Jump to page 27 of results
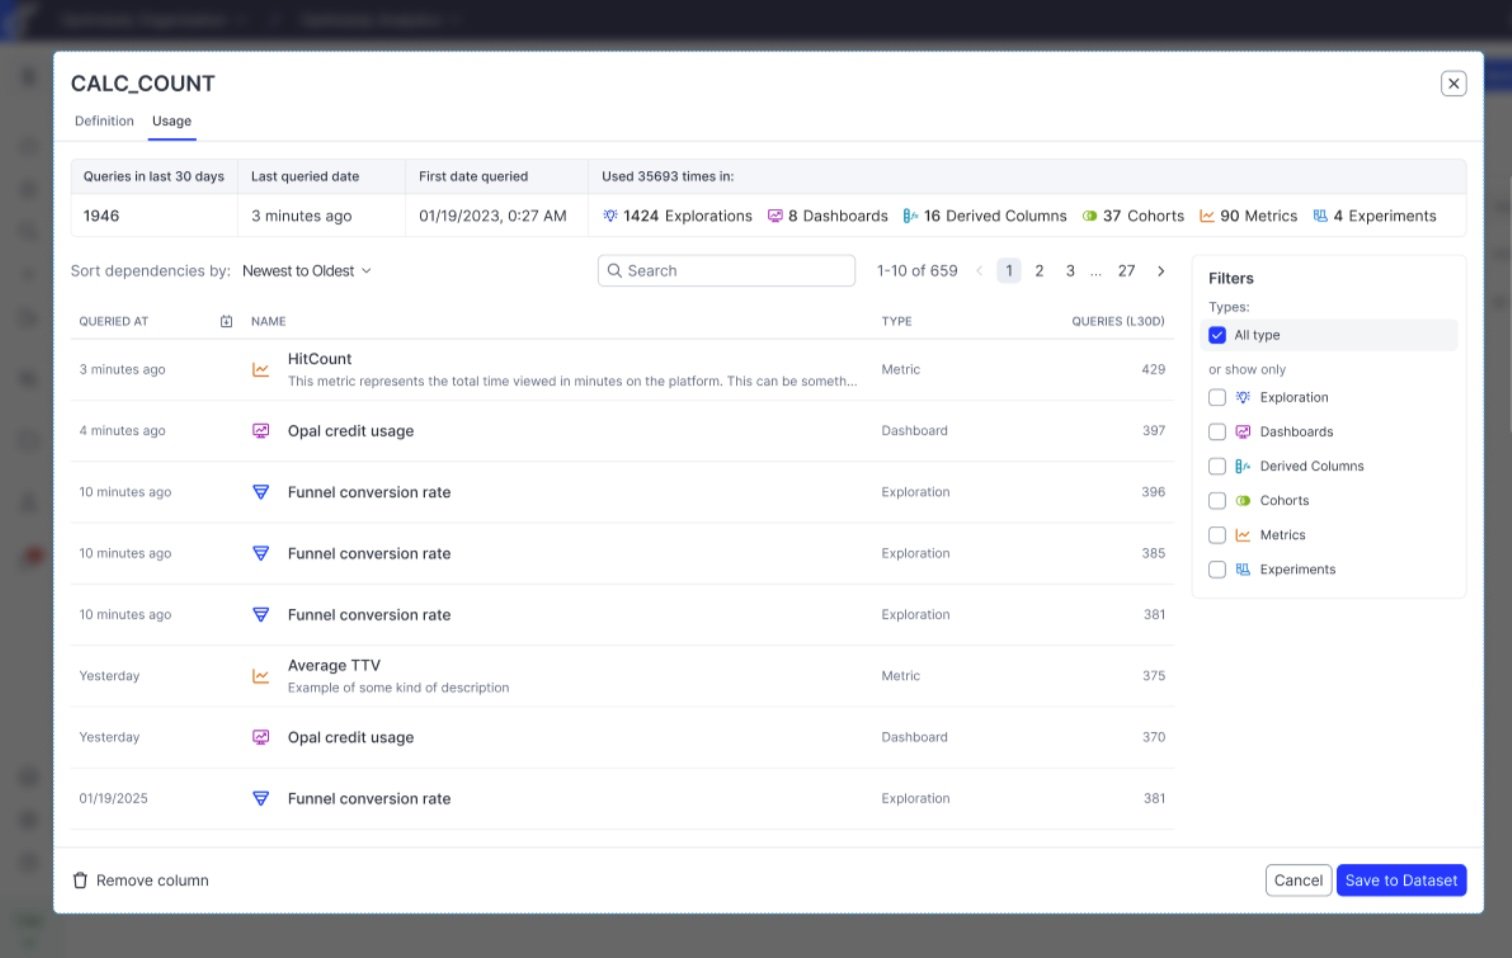1512x958 pixels. pyautogui.click(x=1126, y=271)
